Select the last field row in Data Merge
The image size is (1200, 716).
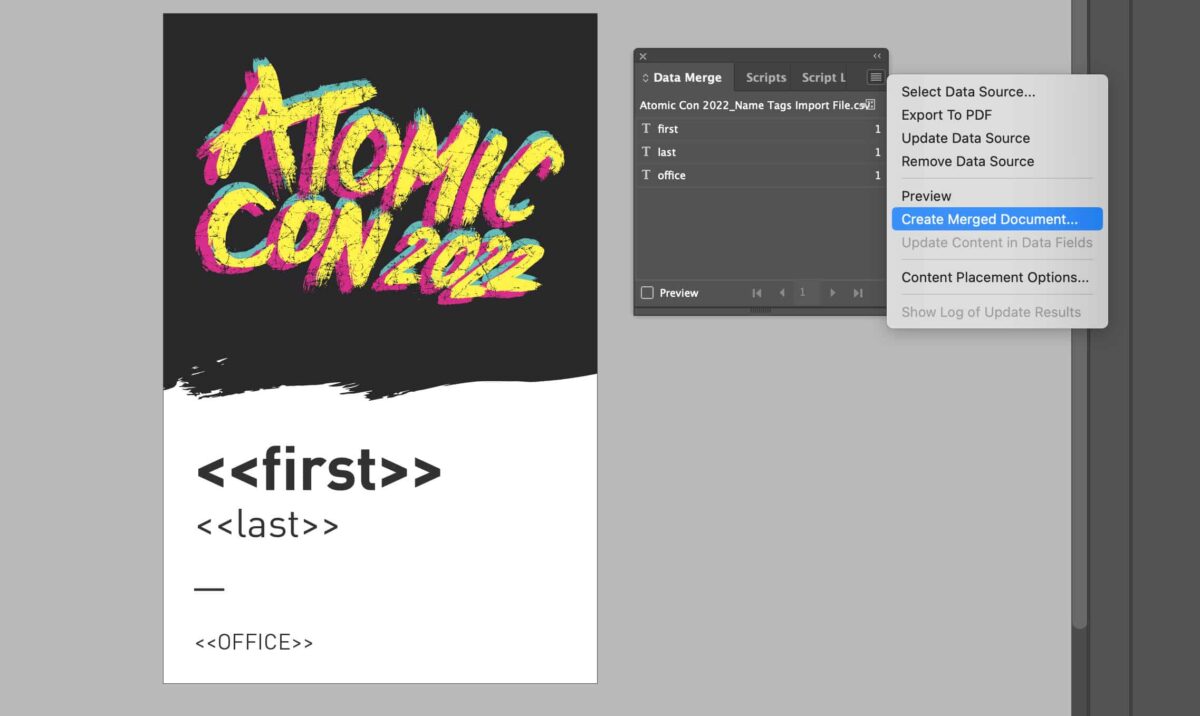click(700, 151)
